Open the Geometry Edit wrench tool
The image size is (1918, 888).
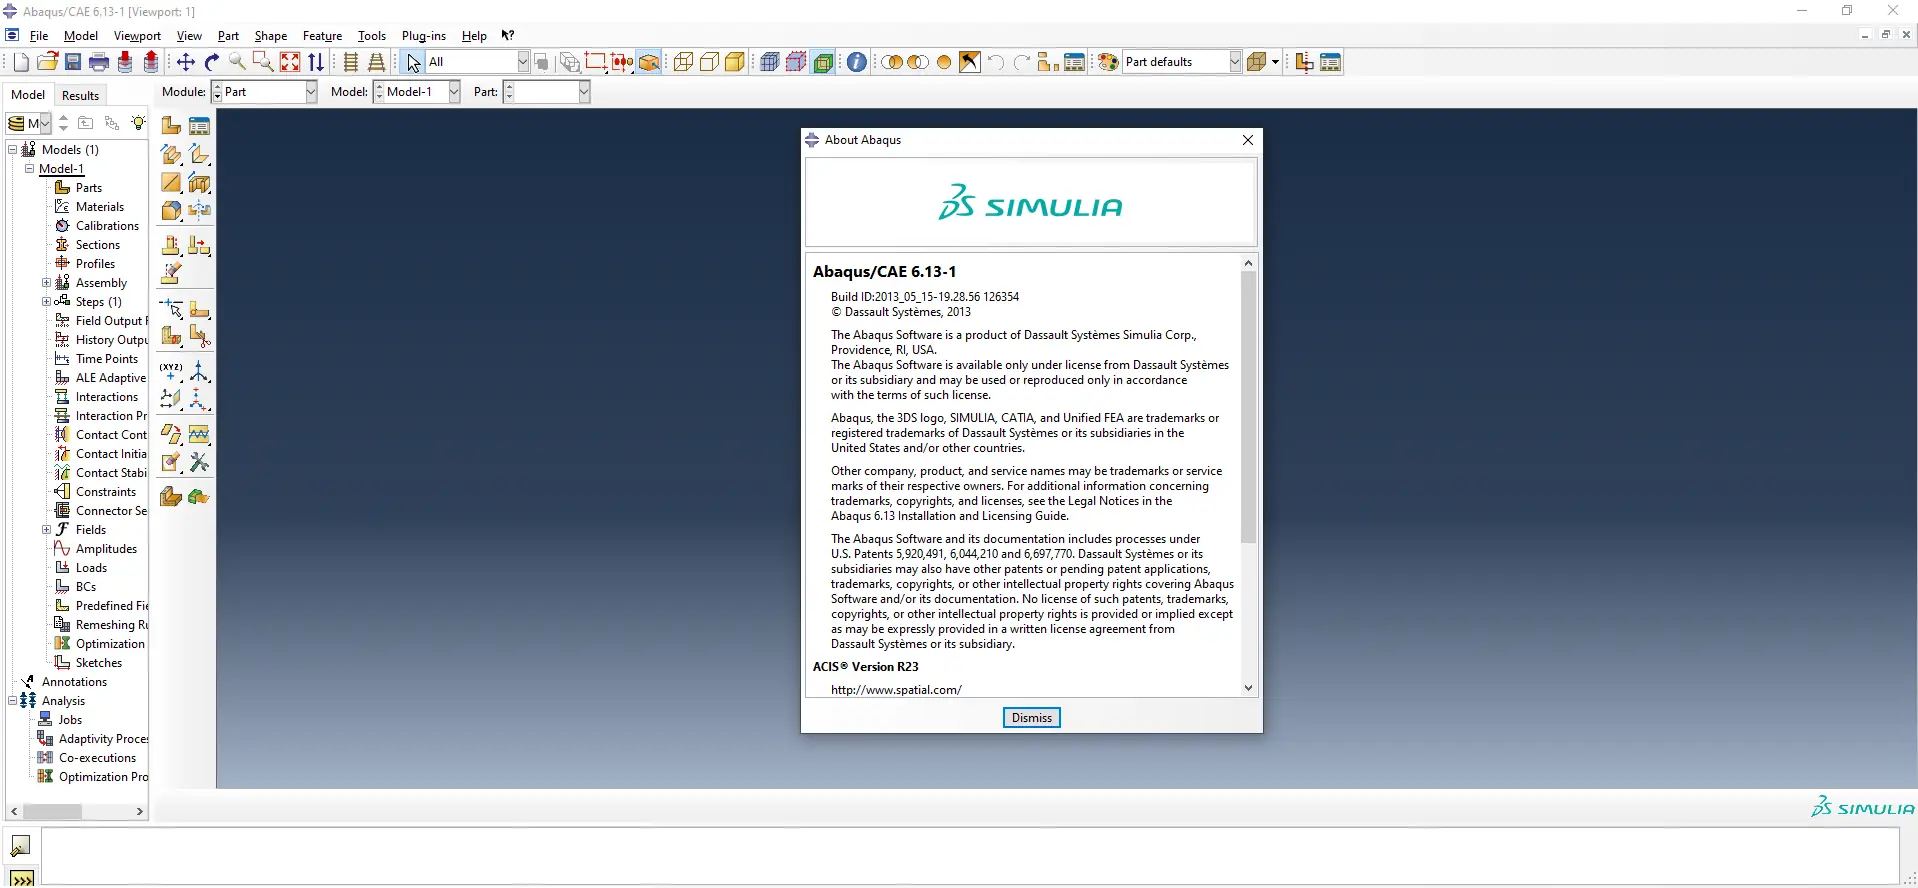pyautogui.click(x=199, y=462)
